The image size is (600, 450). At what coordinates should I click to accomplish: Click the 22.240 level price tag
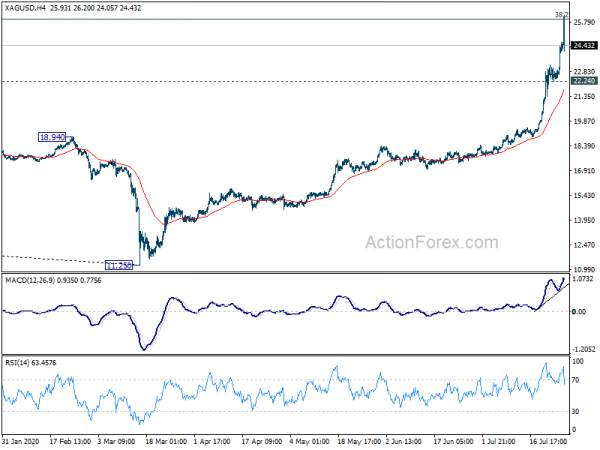[x=584, y=81]
